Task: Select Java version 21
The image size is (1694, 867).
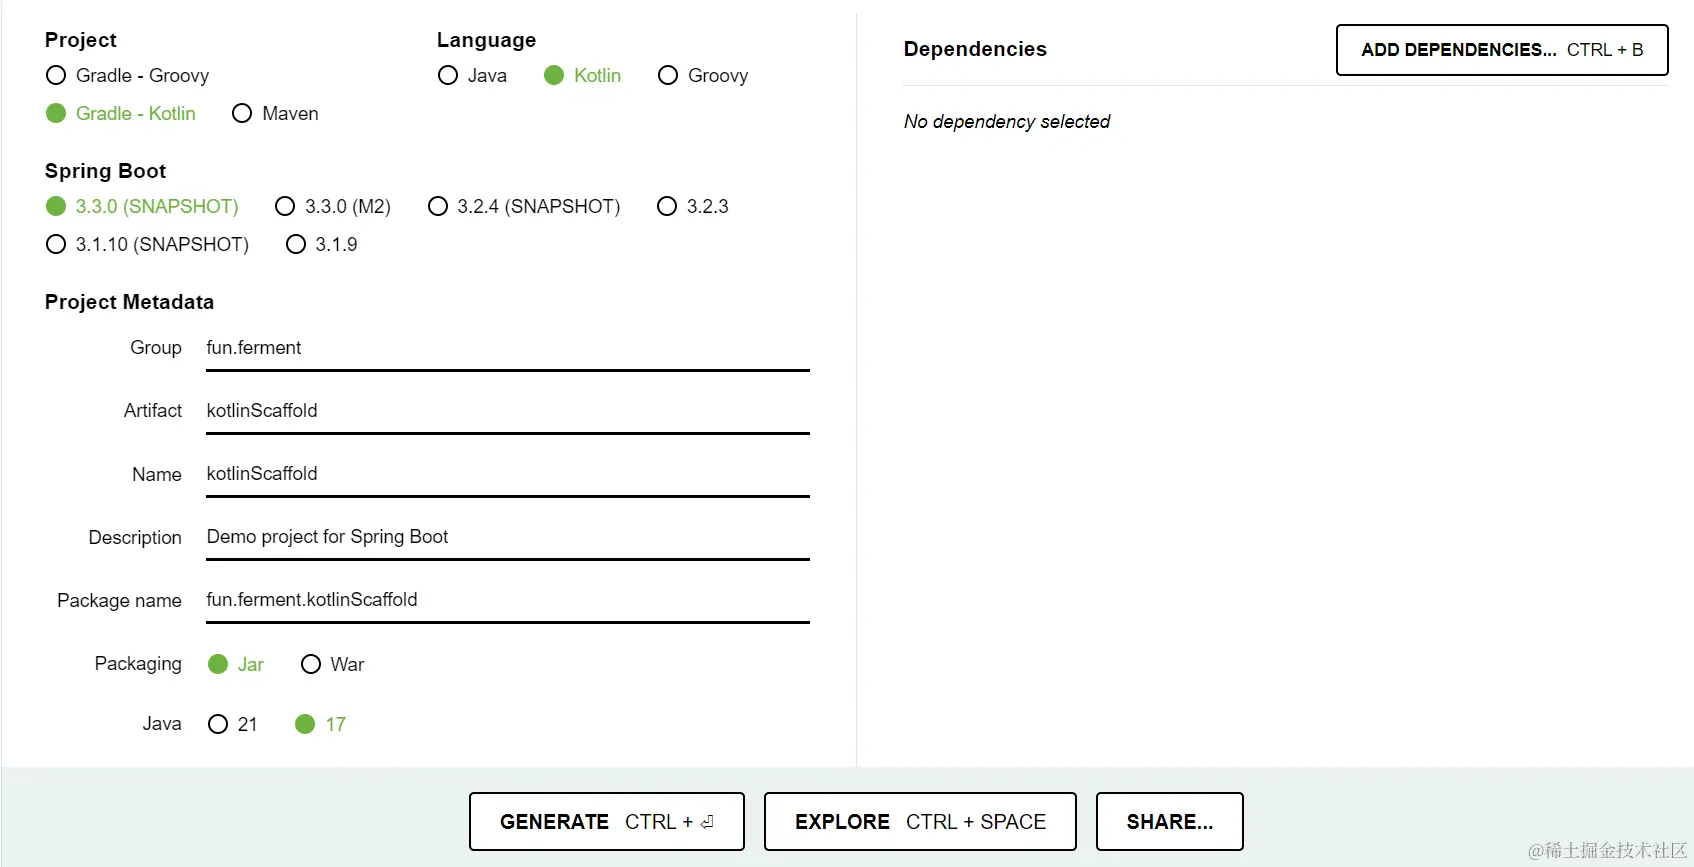Action: 233,725
